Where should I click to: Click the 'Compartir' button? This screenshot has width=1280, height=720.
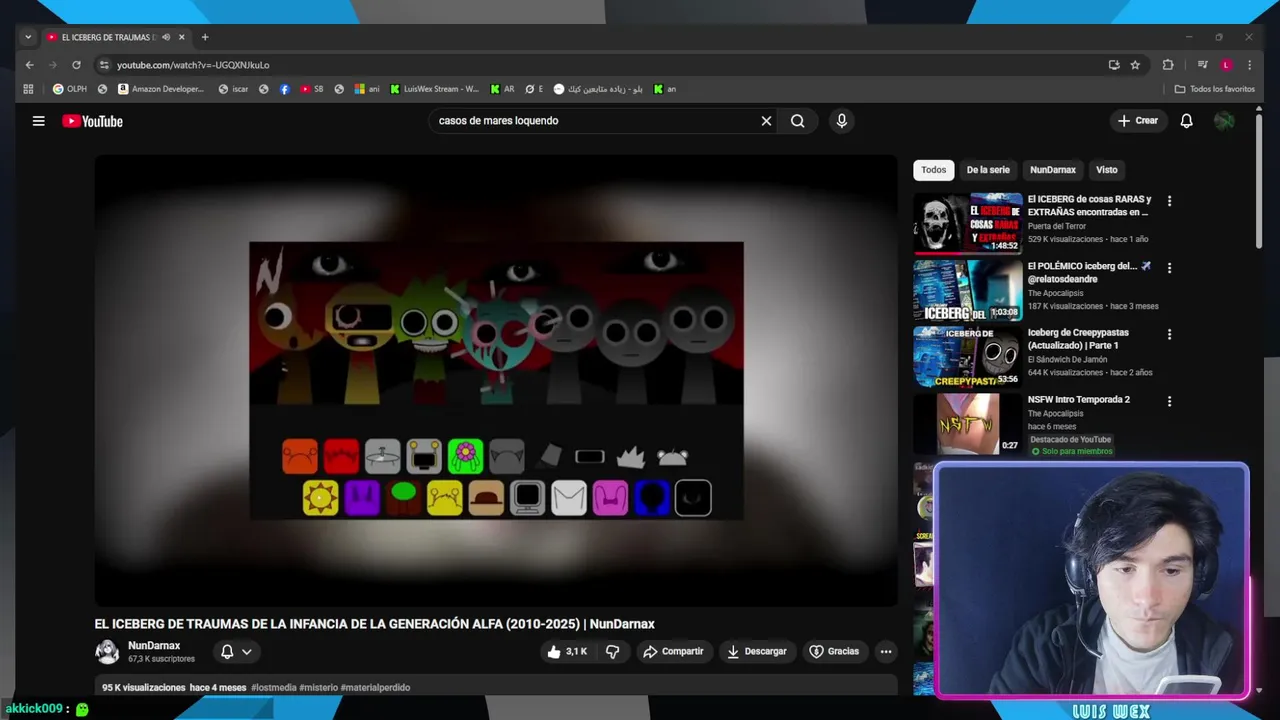click(673, 651)
